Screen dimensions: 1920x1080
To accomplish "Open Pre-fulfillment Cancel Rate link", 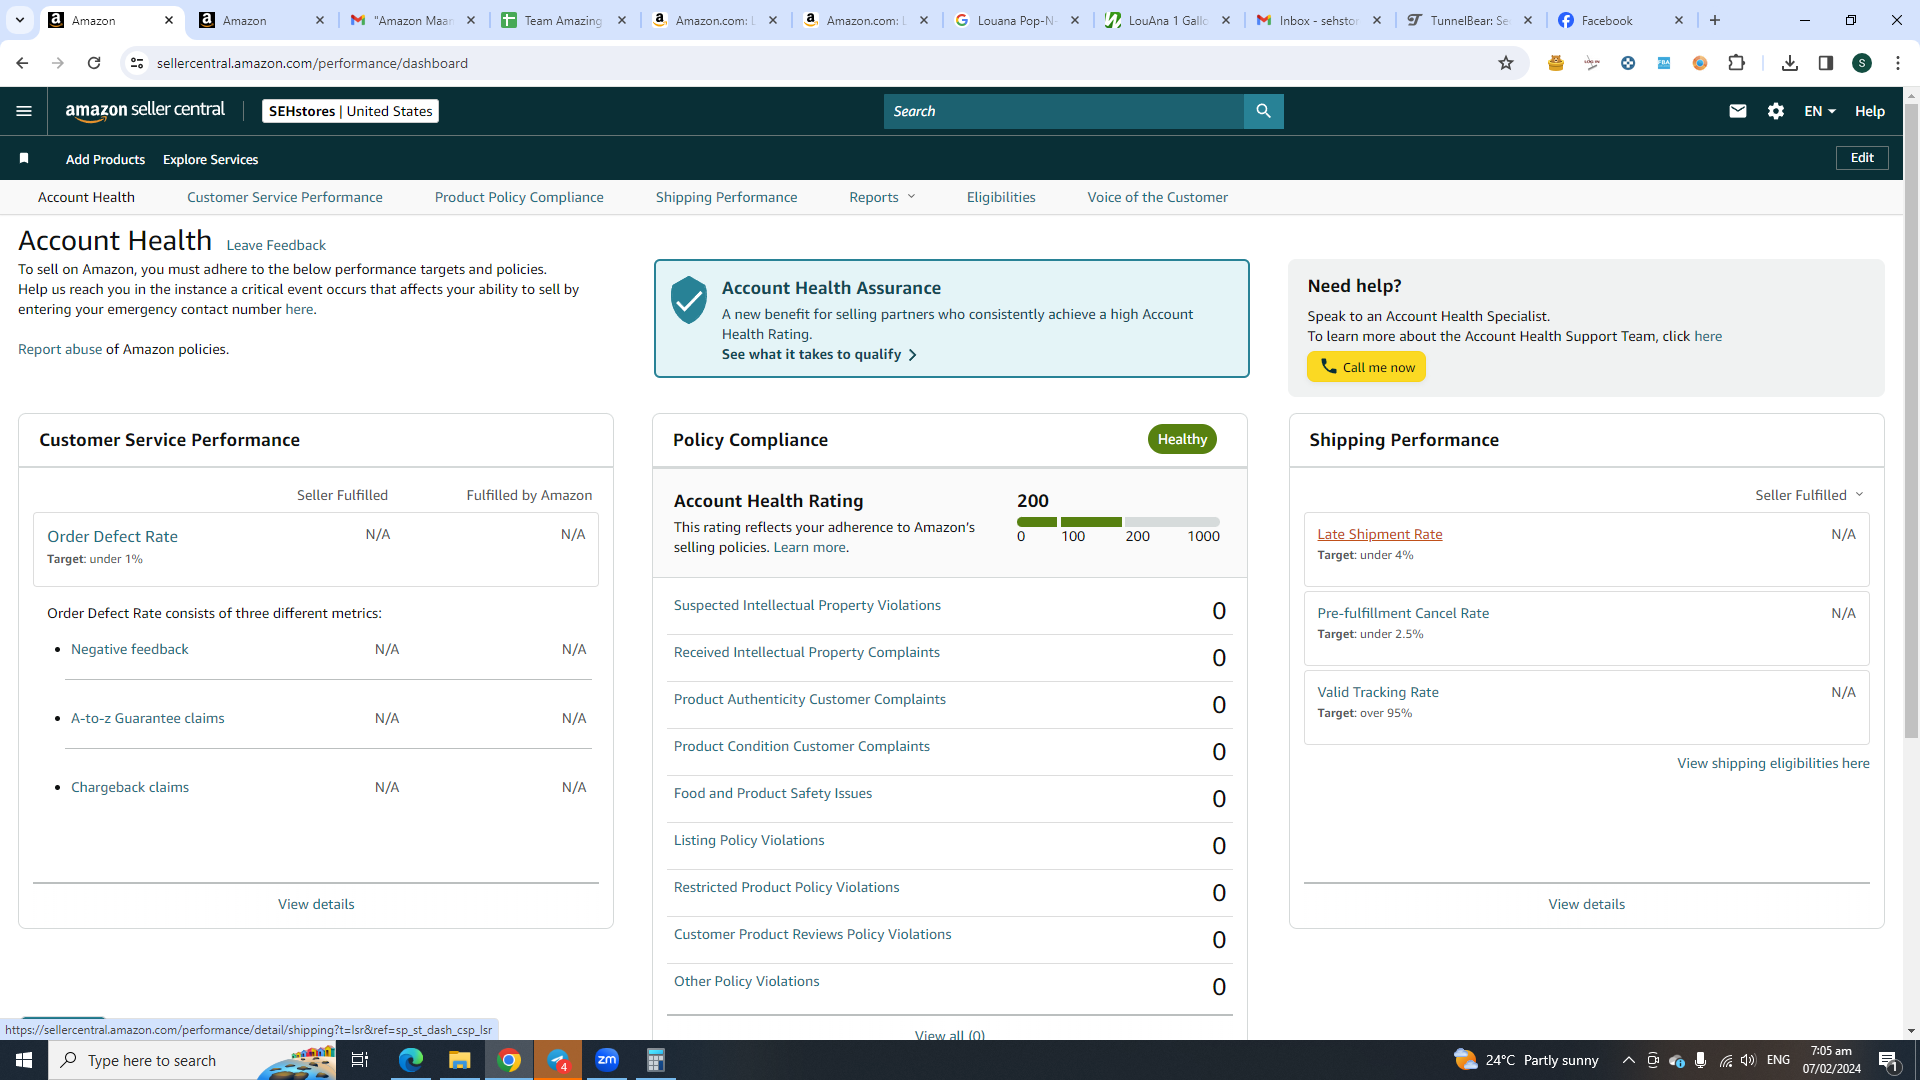I will click(1403, 613).
